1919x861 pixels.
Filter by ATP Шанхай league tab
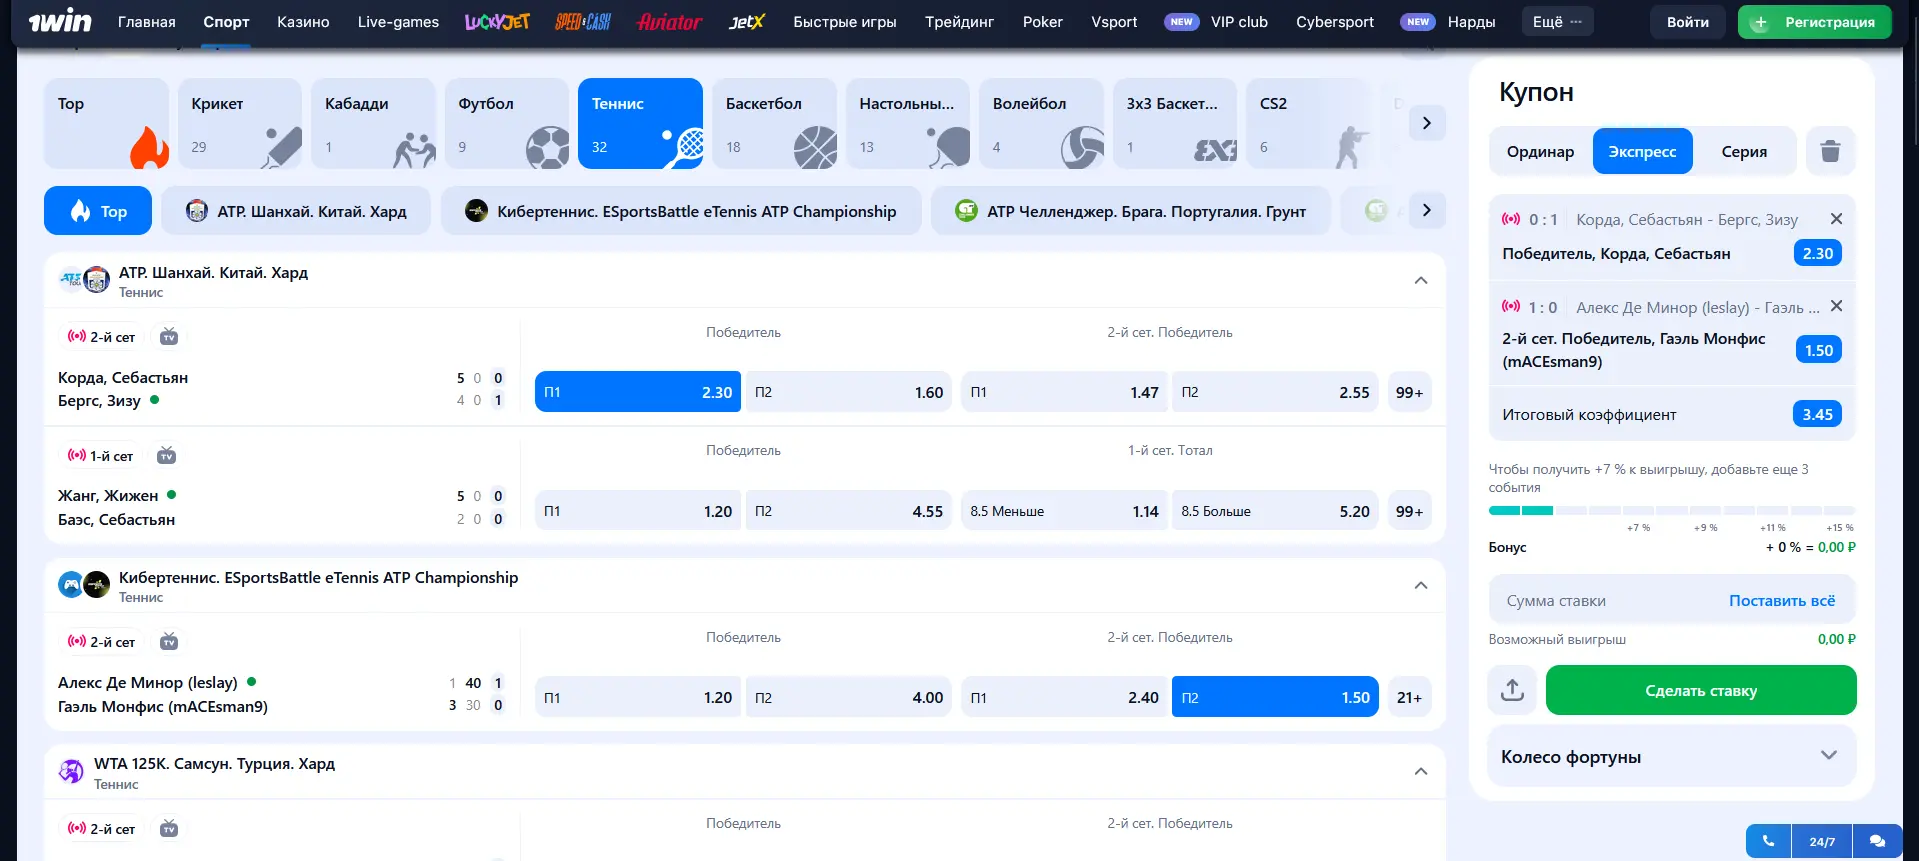[296, 211]
